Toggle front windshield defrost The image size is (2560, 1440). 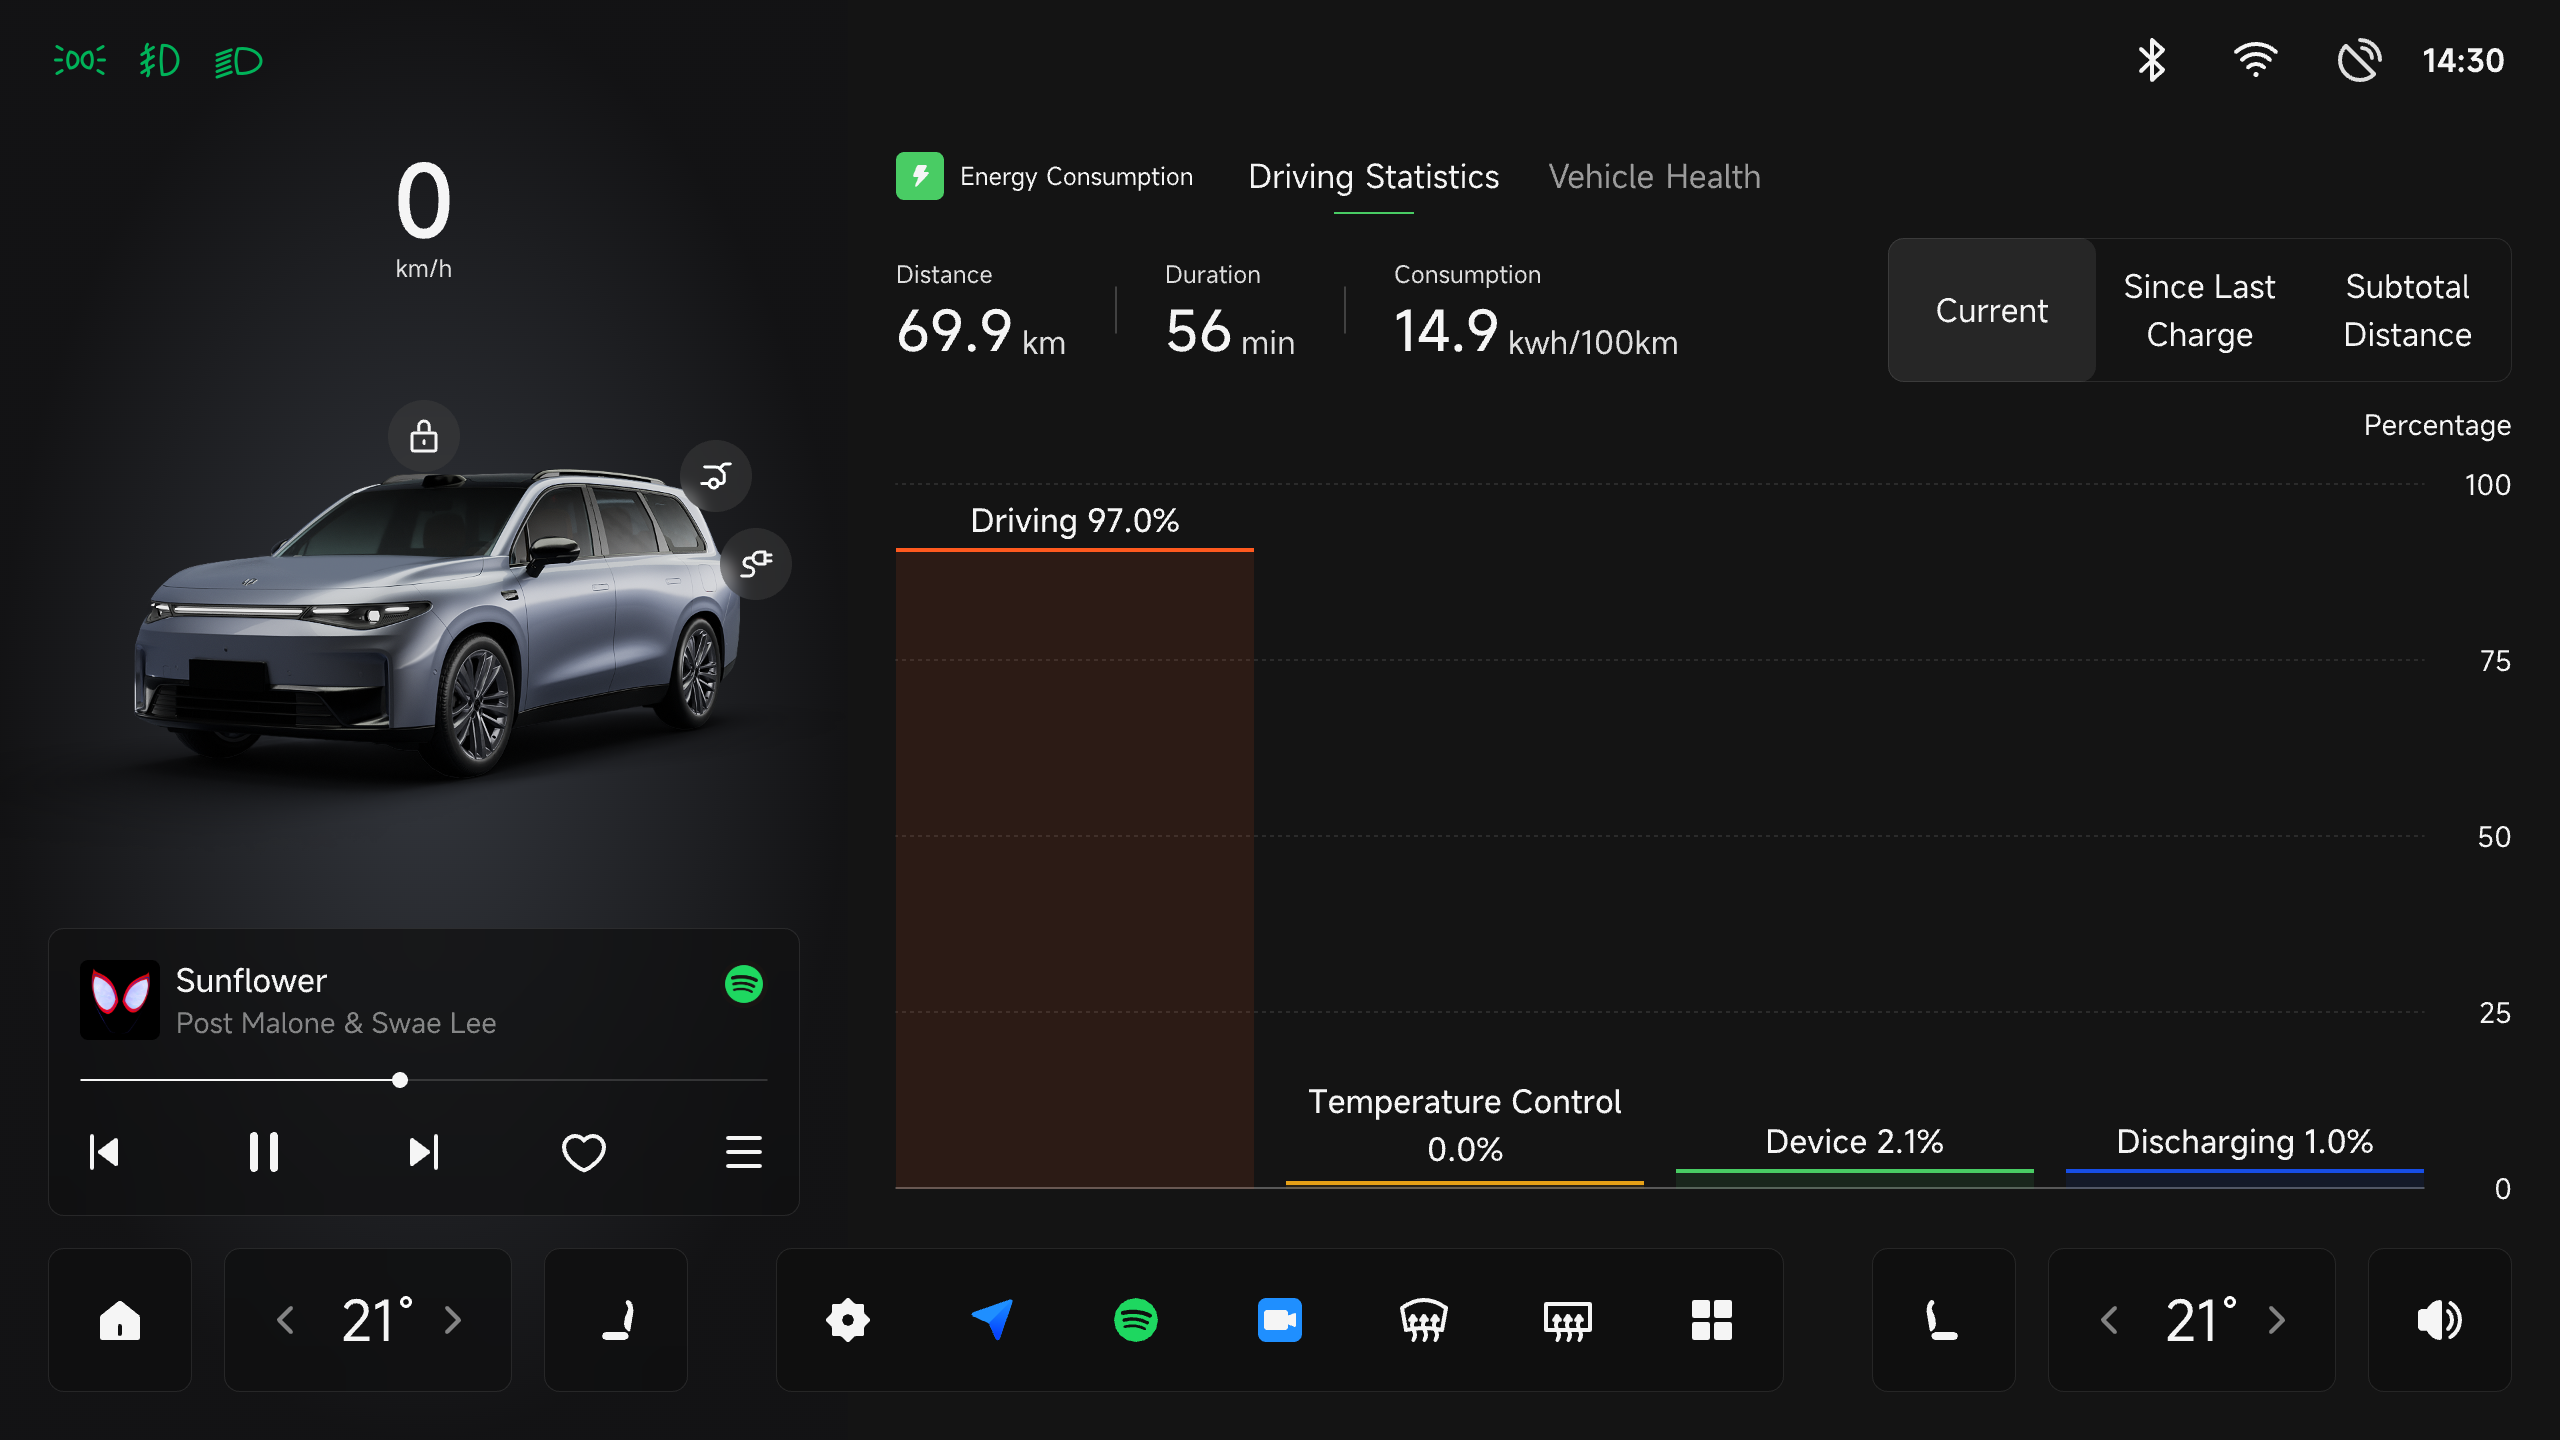pyautogui.click(x=1423, y=1320)
